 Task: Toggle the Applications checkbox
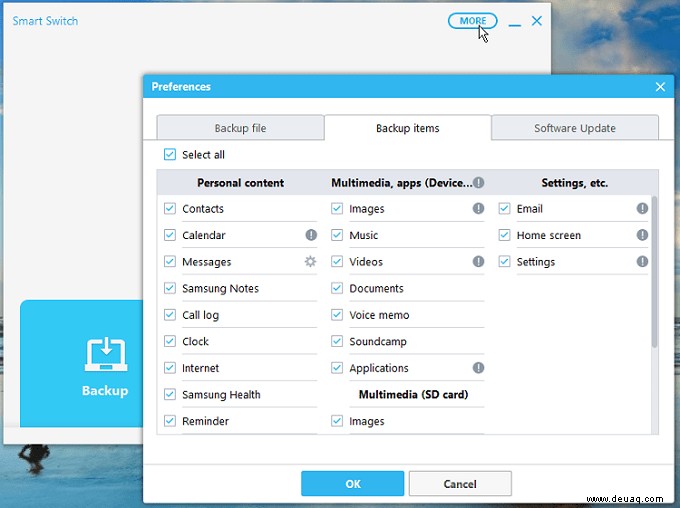(337, 368)
